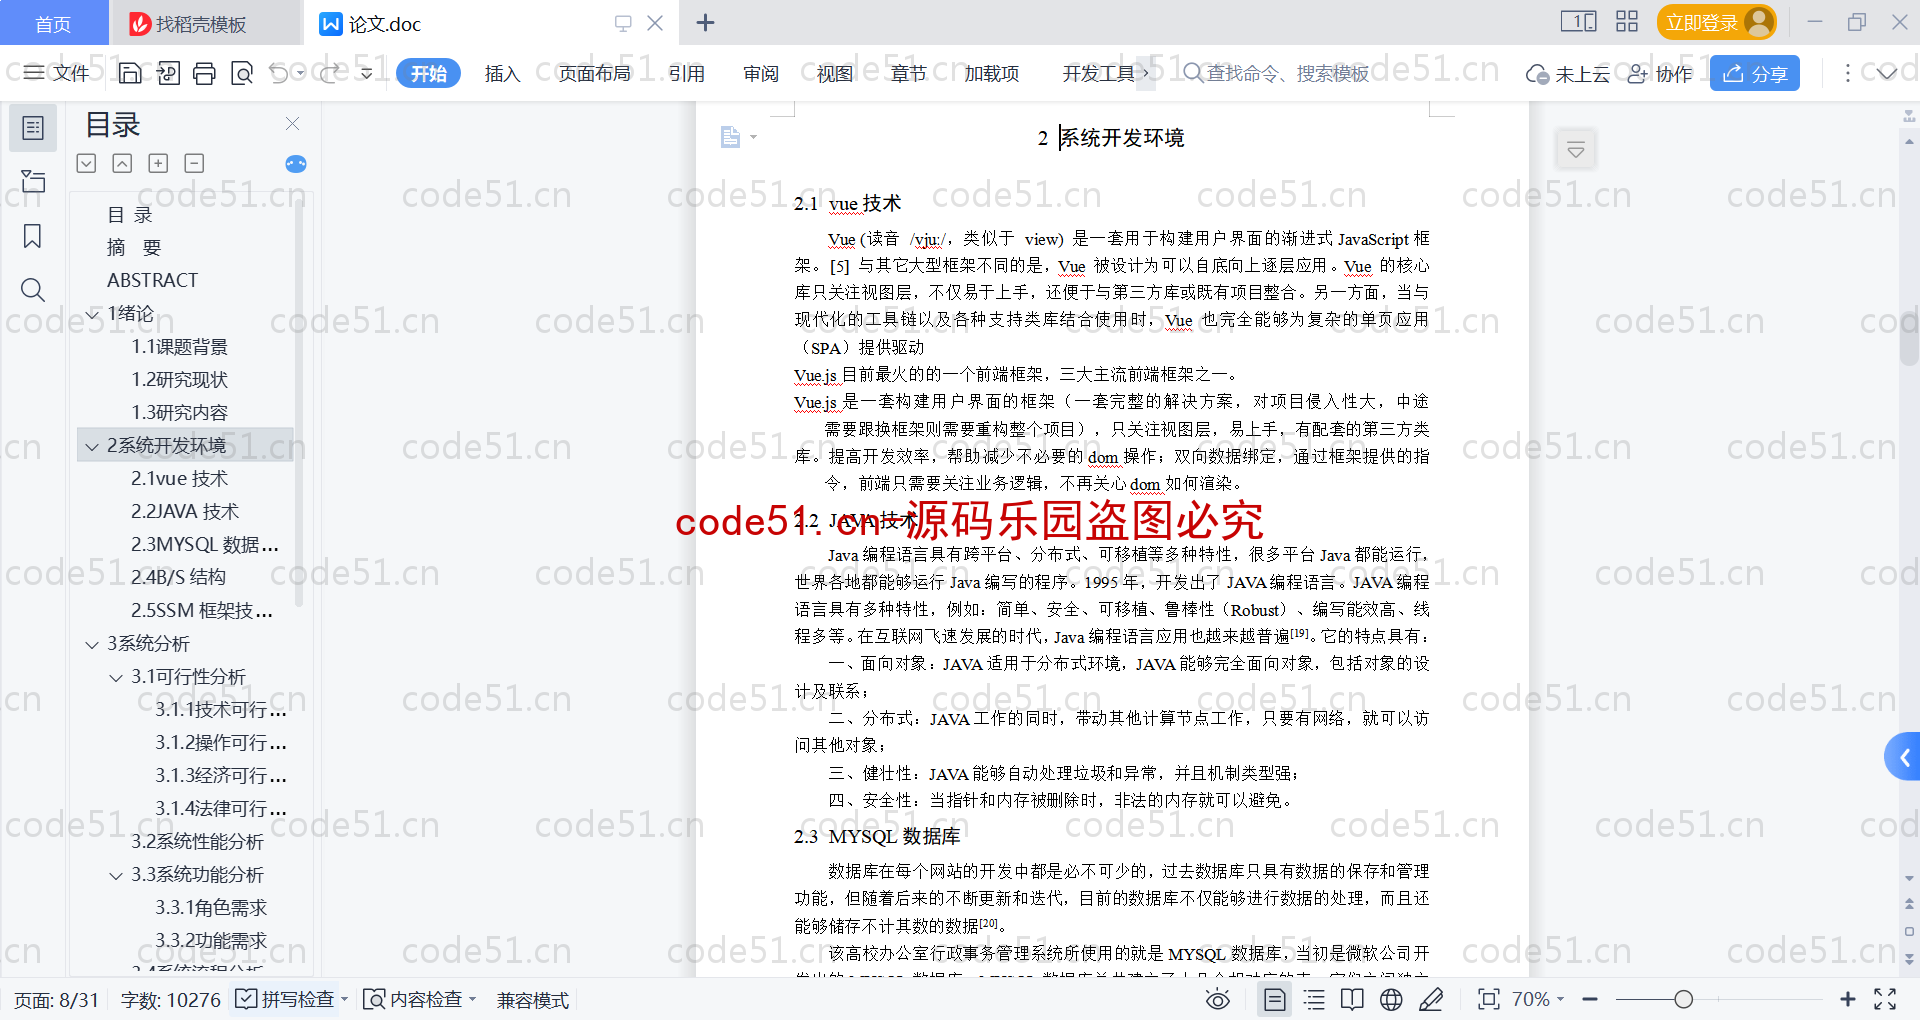The height and width of the screenshot is (1020, 1920).
Task: Select the 开始 ribbon tab
Action: (428, 73)
